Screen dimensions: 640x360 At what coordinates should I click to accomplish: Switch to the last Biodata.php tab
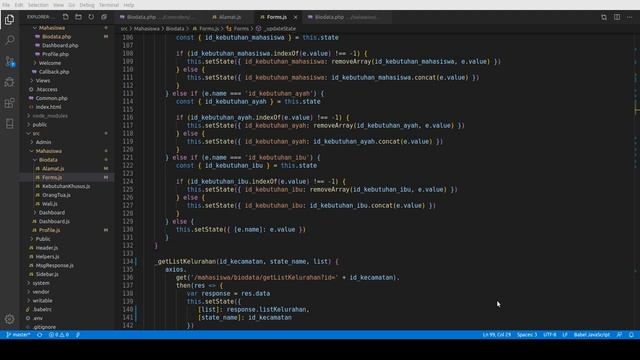[x=346, y=17]
